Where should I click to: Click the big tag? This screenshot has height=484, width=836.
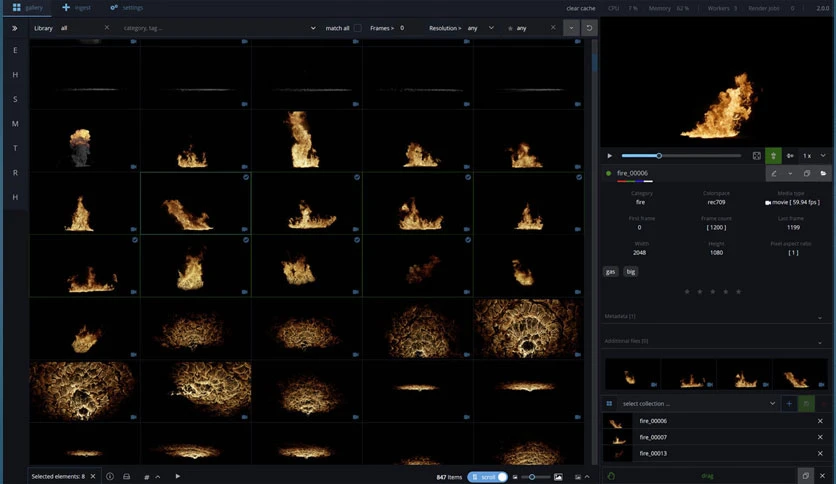tap(631, 272)
